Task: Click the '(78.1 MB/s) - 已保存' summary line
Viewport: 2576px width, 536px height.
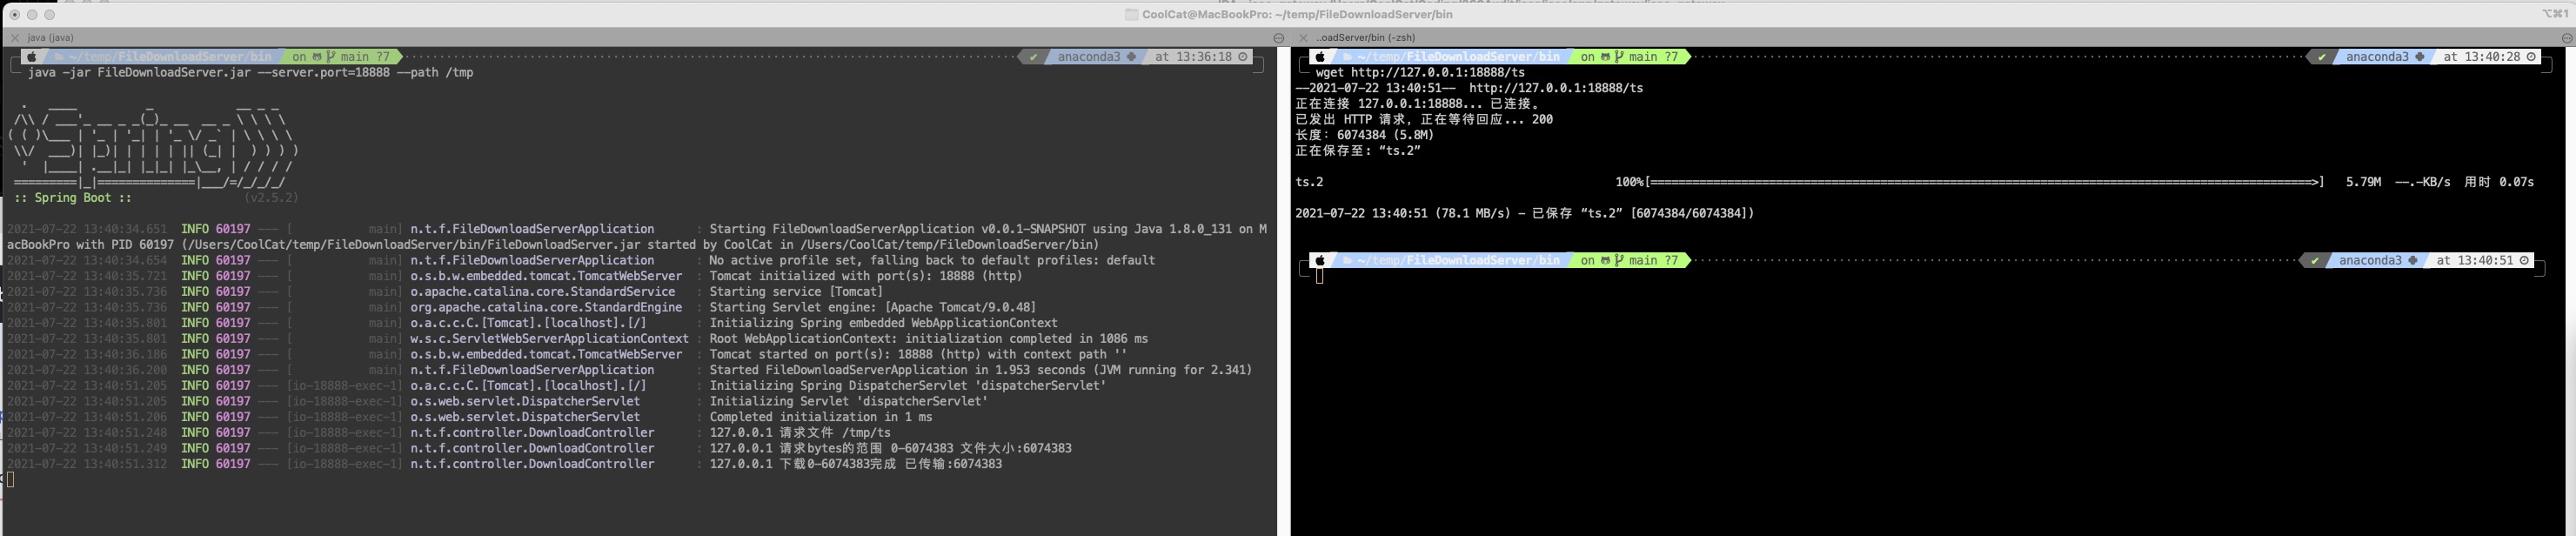Action: pyautogui.click(x=1524, y=213)
